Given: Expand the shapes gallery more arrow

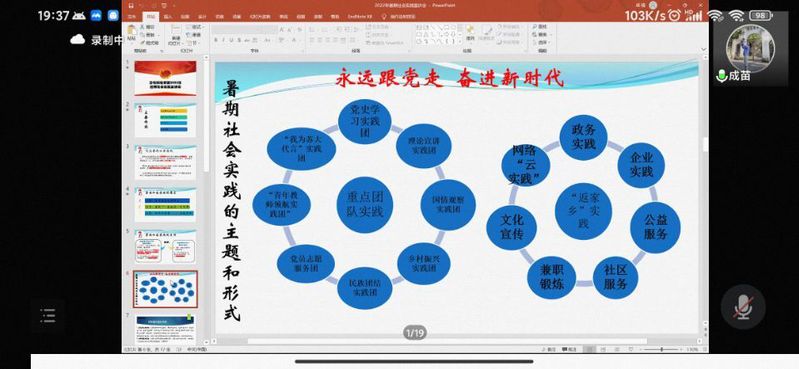Looking at the screenshot, I should click(x=459, y=42).
